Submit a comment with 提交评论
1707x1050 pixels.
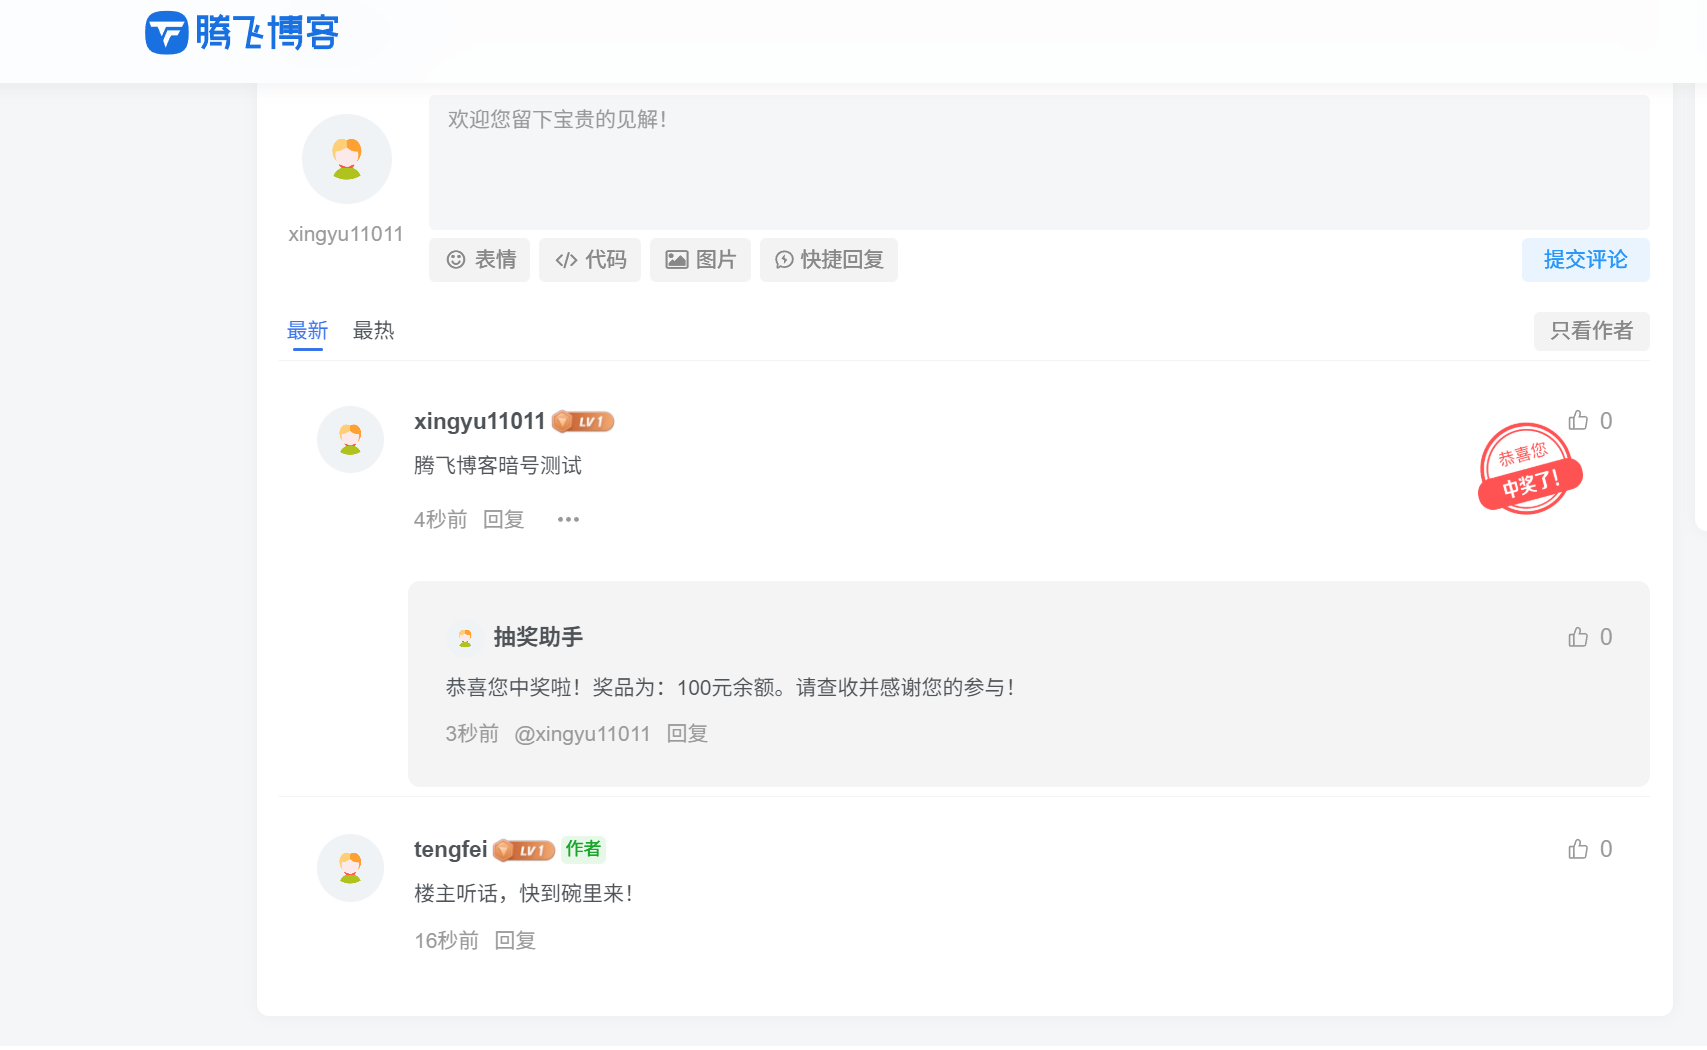click(x=1585, y=260)
